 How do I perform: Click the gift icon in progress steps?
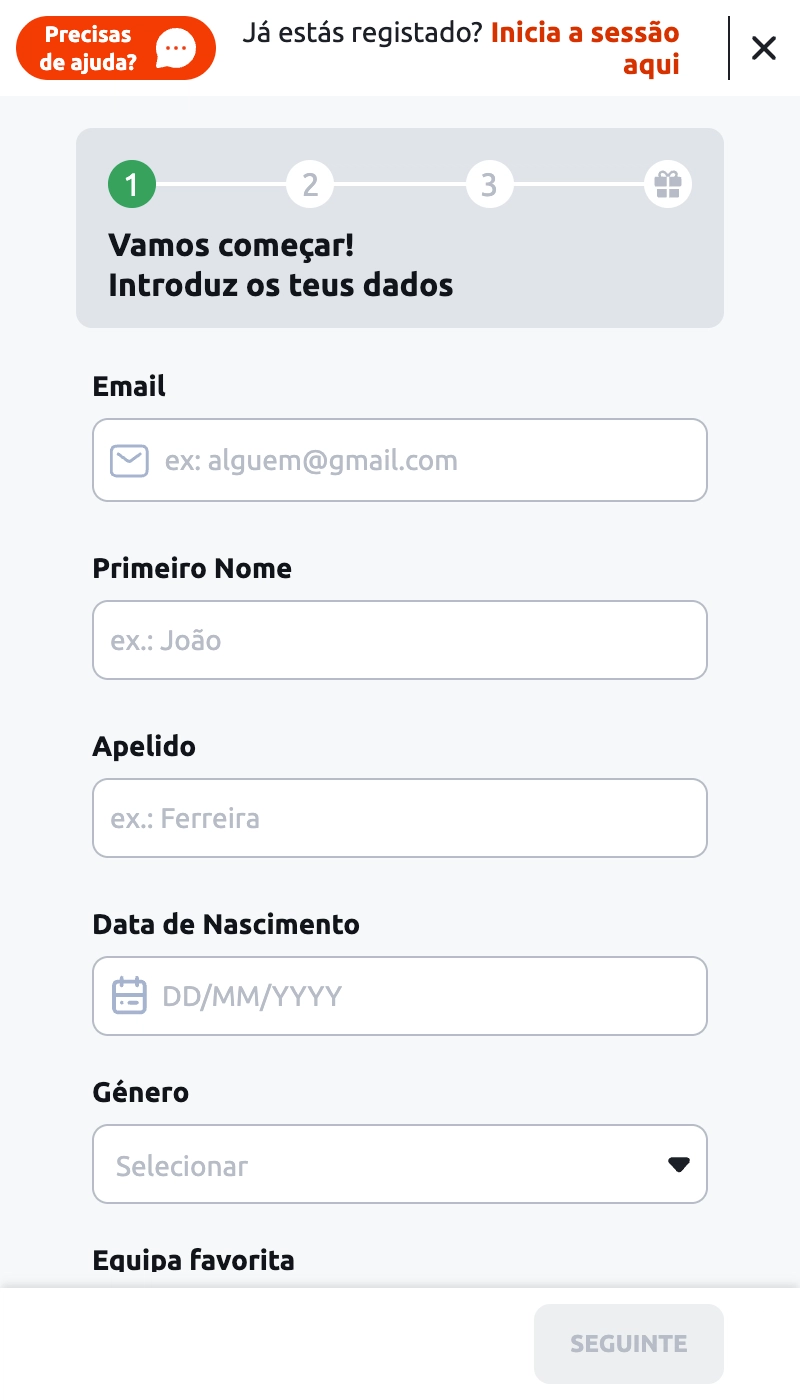point(667,185)
